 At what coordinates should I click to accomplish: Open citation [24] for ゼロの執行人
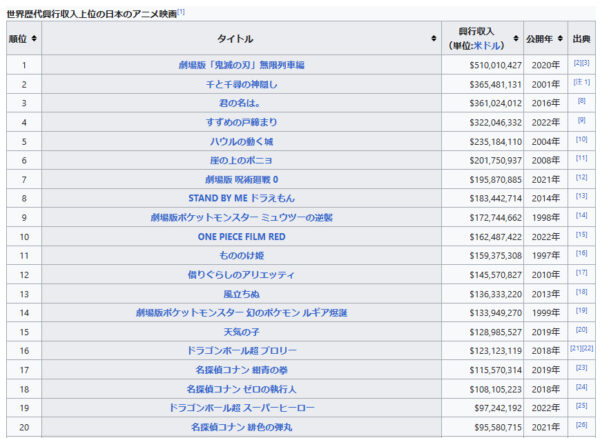tap(581, 387)
